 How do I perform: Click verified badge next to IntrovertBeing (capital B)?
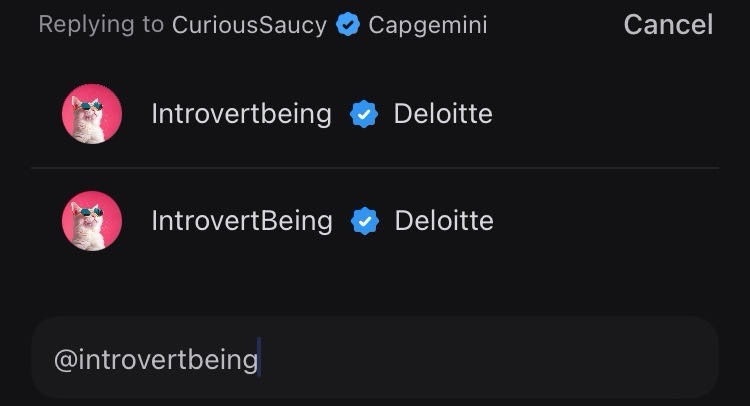pos(365,221)
